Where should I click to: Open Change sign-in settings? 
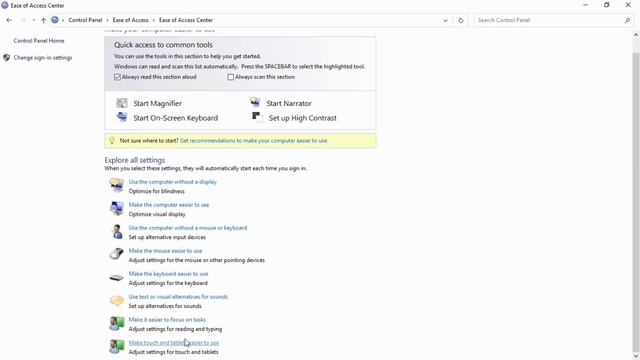point(43,58)
